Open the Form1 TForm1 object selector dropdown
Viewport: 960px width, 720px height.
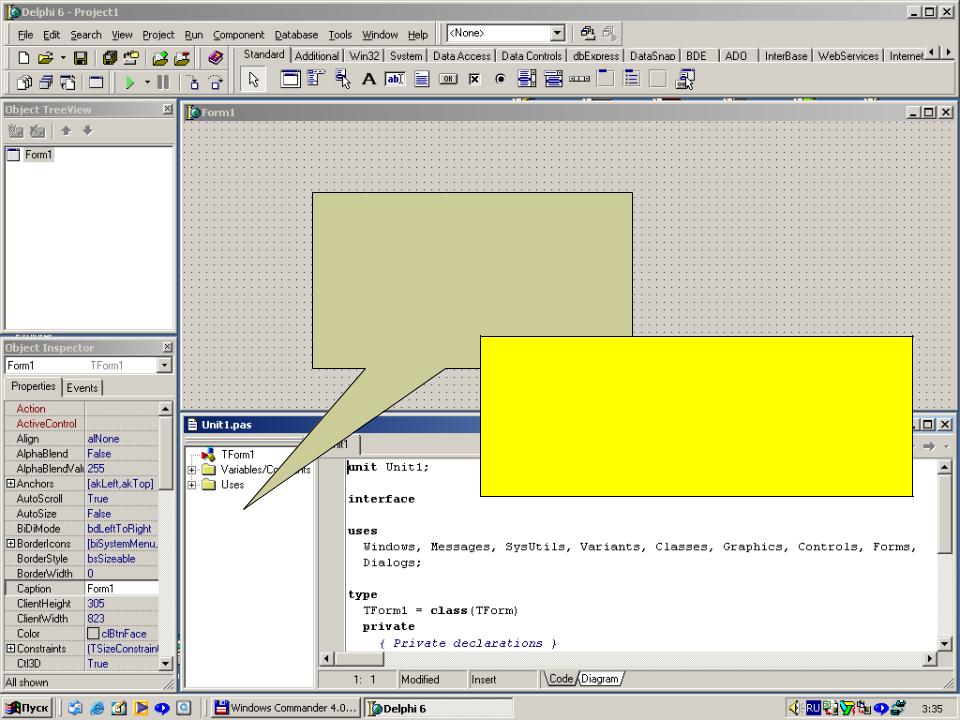tap(164, 366)
